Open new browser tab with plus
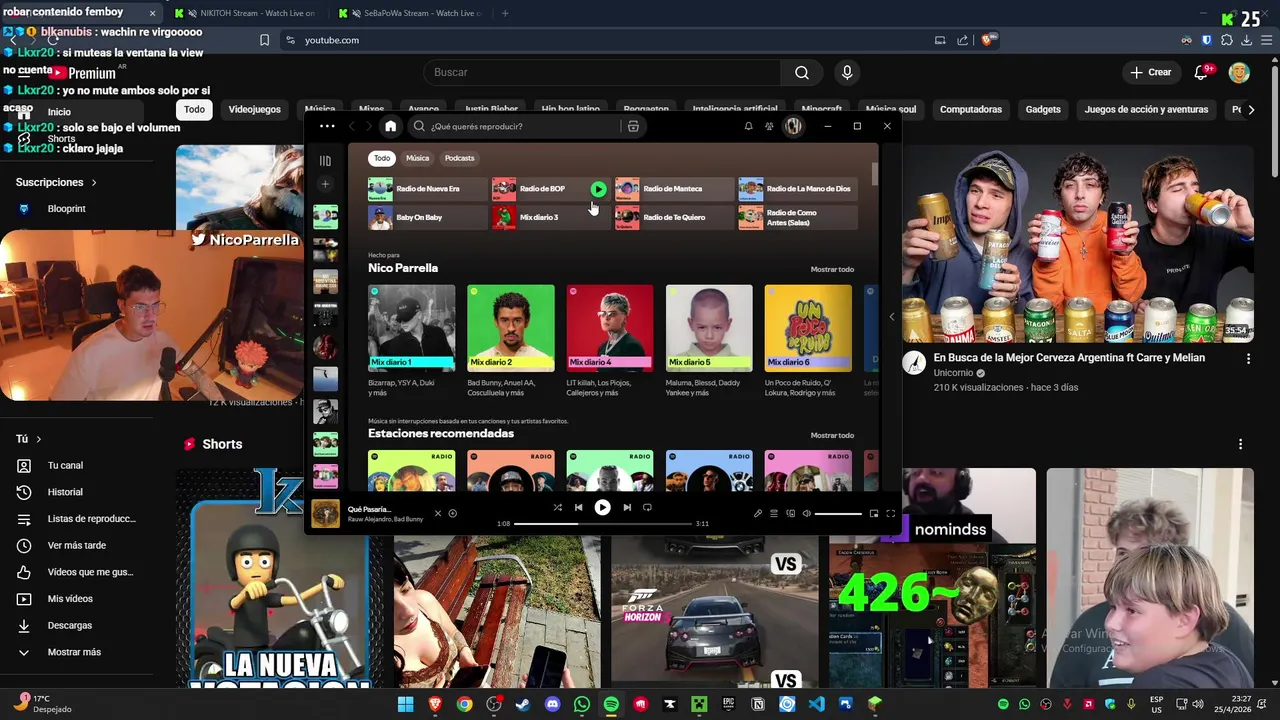 [x=505, y=13]
